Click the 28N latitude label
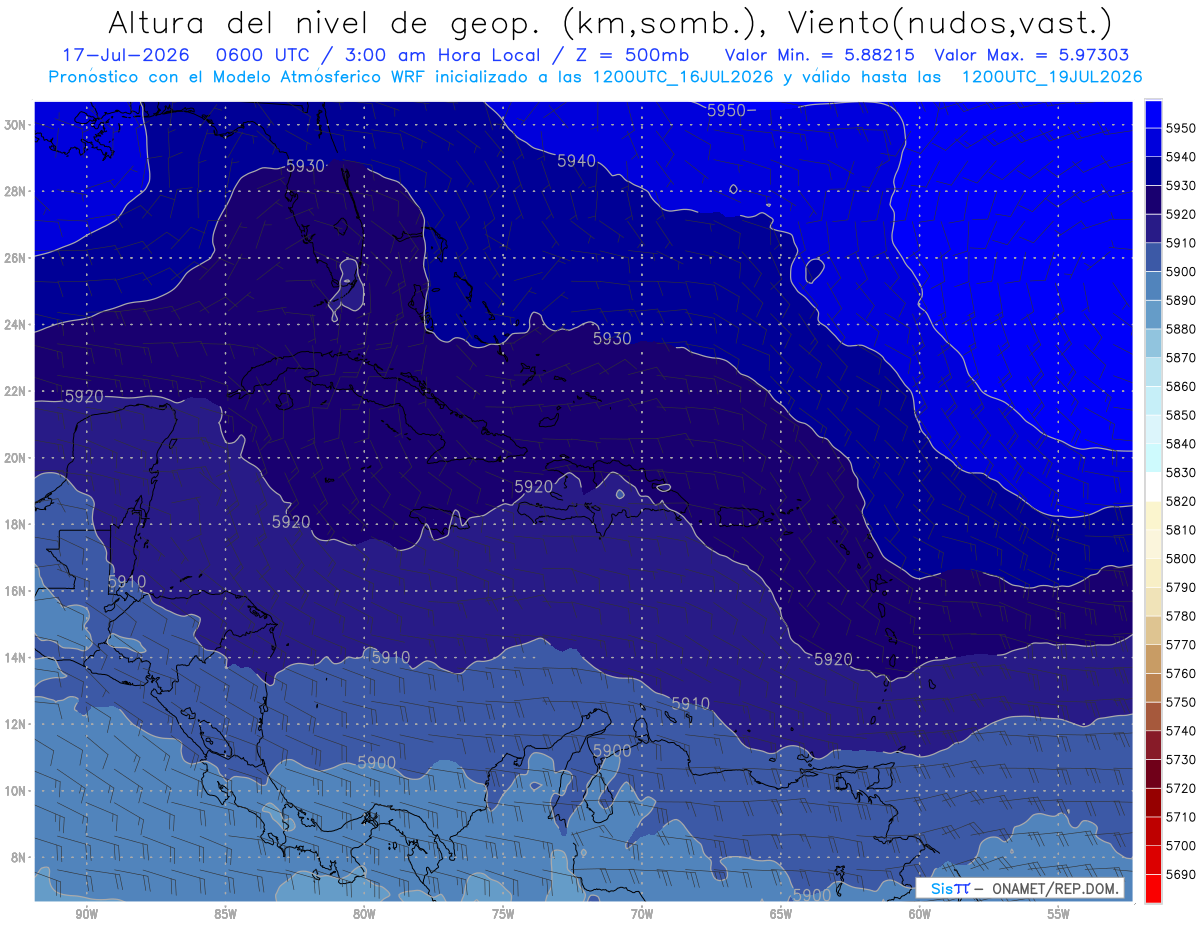Viewport: 1200px width, 927px height. coord(16,191)
